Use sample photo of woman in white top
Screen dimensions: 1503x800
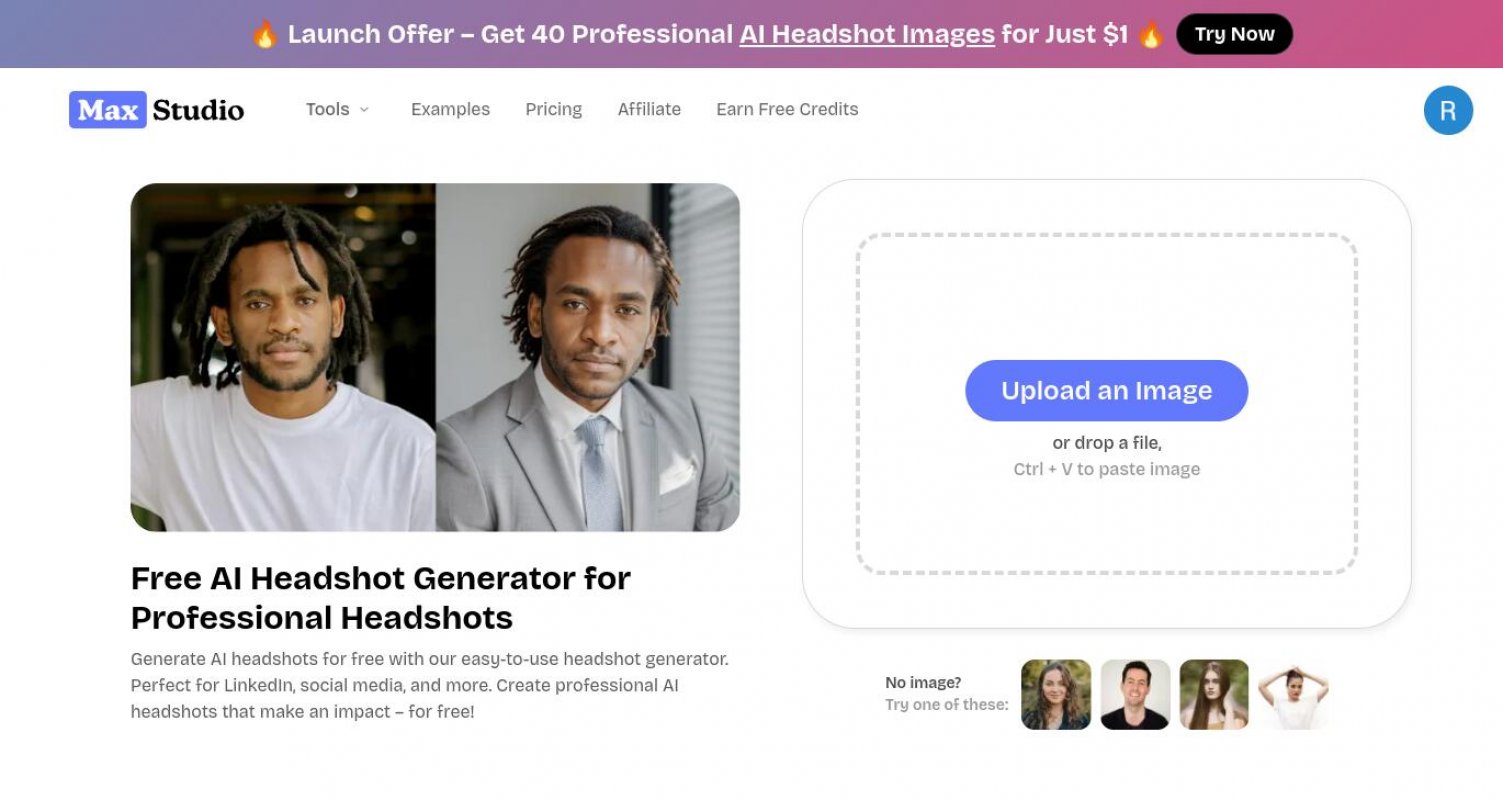point(1293,694)
